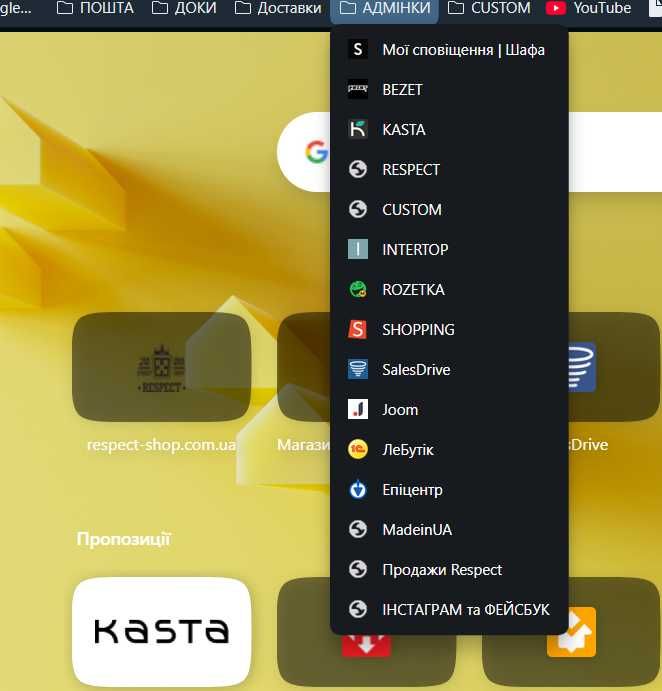The height and width of the screenshot is (691, 662).
Task: Click the Пропозиції heading
Action: click(x=123, y=539)
